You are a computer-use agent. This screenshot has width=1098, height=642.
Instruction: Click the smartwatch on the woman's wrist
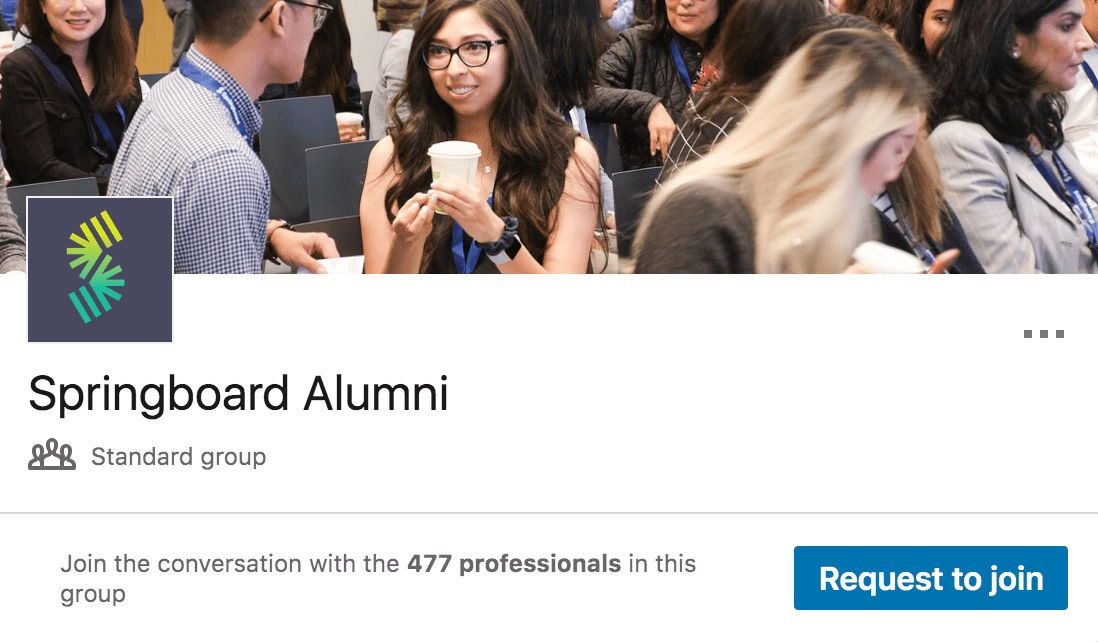coord(502,240)
